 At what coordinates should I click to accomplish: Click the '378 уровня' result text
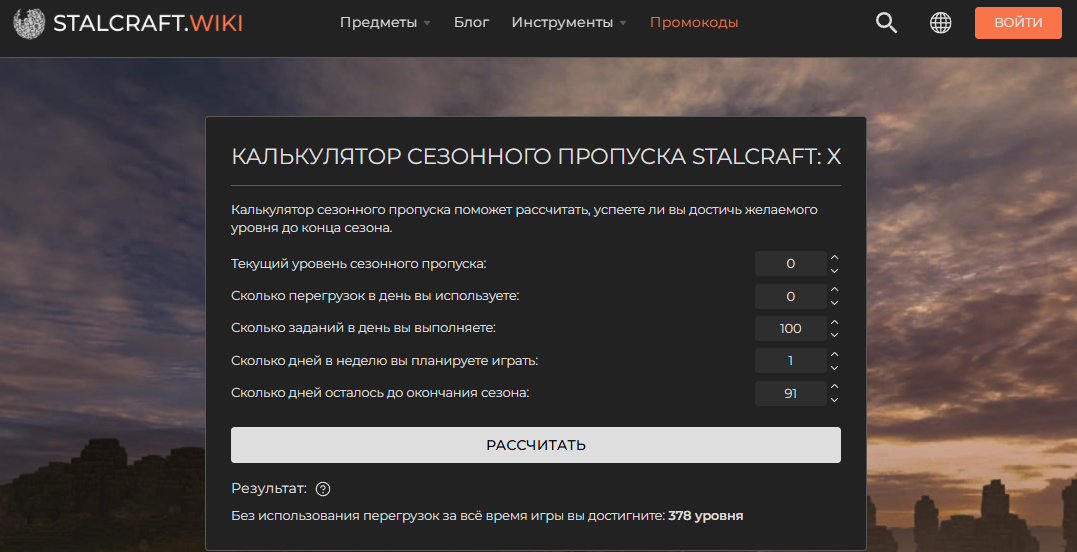click(x=705, y=516)
